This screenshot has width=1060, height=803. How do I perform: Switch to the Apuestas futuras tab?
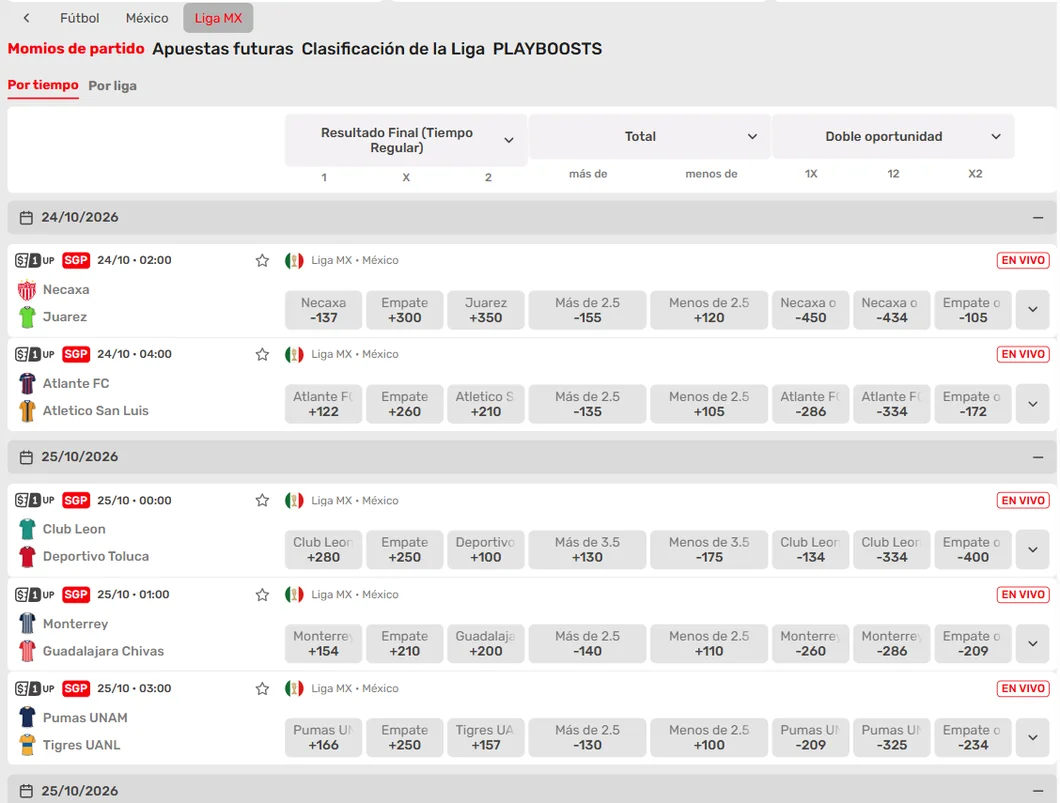pos(223,49)
